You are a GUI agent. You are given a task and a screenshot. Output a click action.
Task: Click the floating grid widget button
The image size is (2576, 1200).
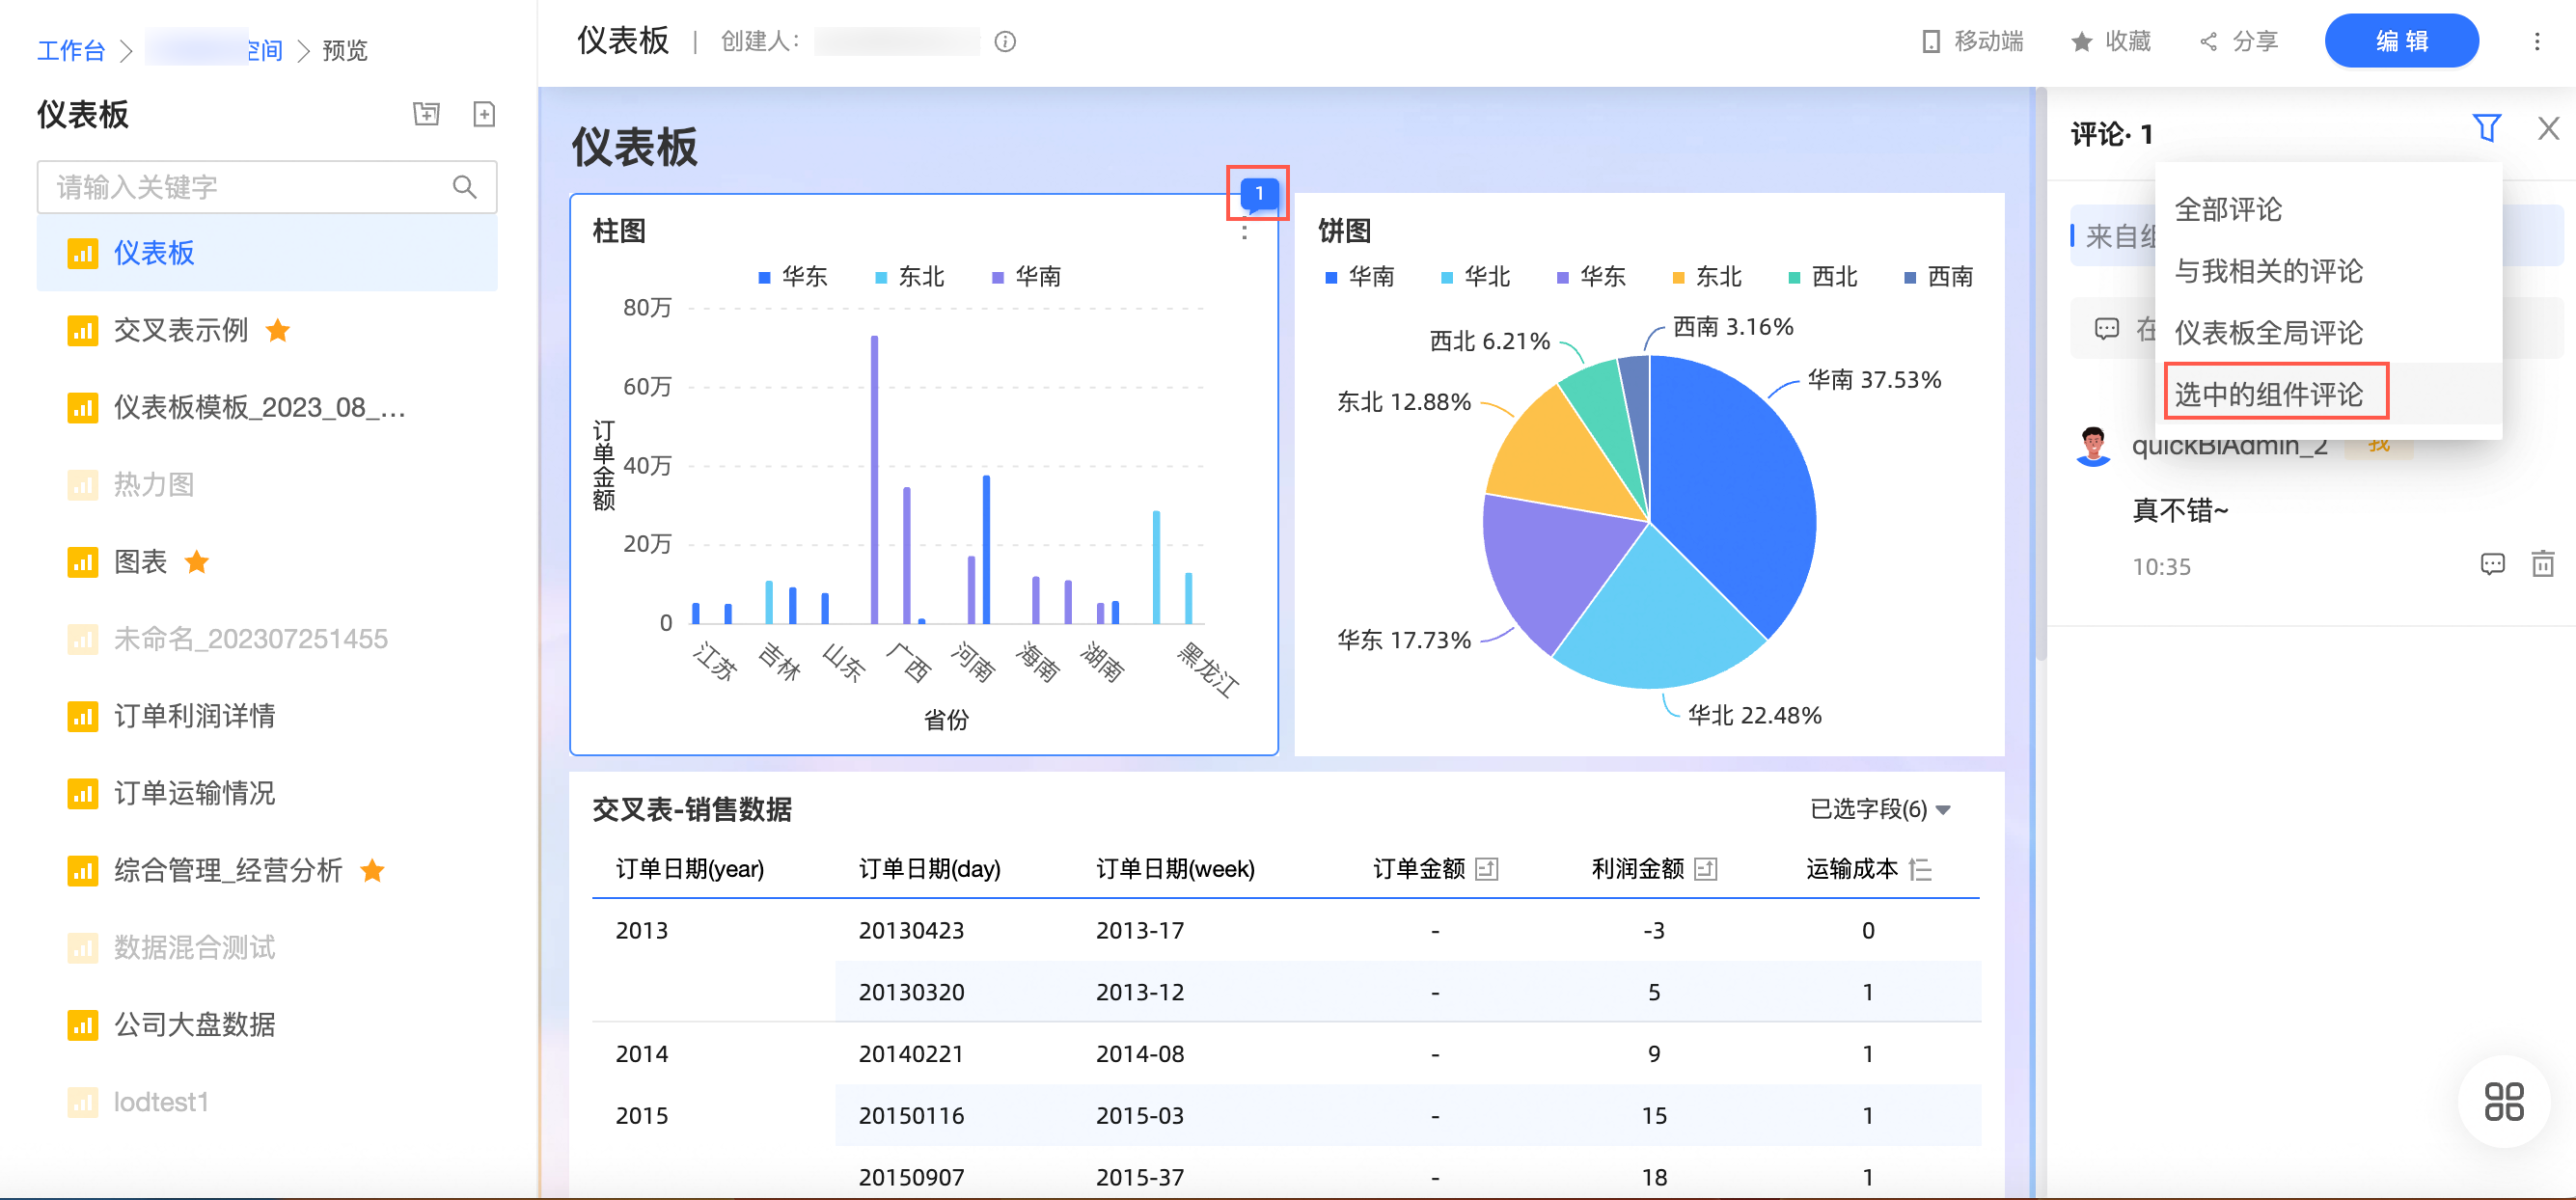[x=2503, y=1101]
